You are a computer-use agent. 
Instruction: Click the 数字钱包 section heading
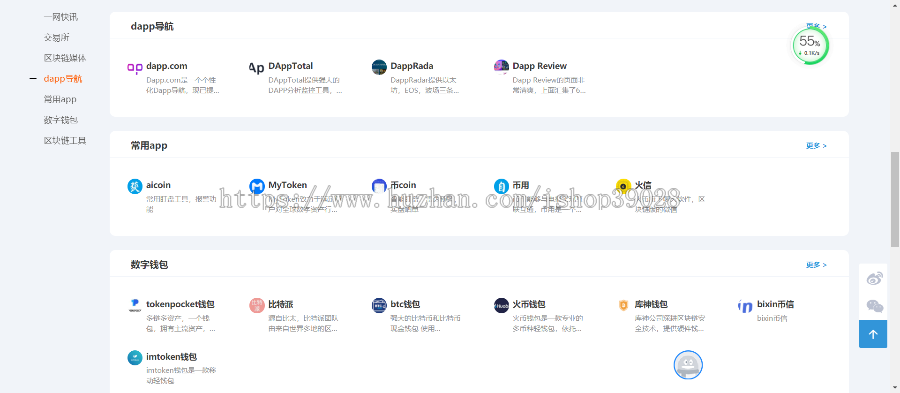click(x=149, y=265)
